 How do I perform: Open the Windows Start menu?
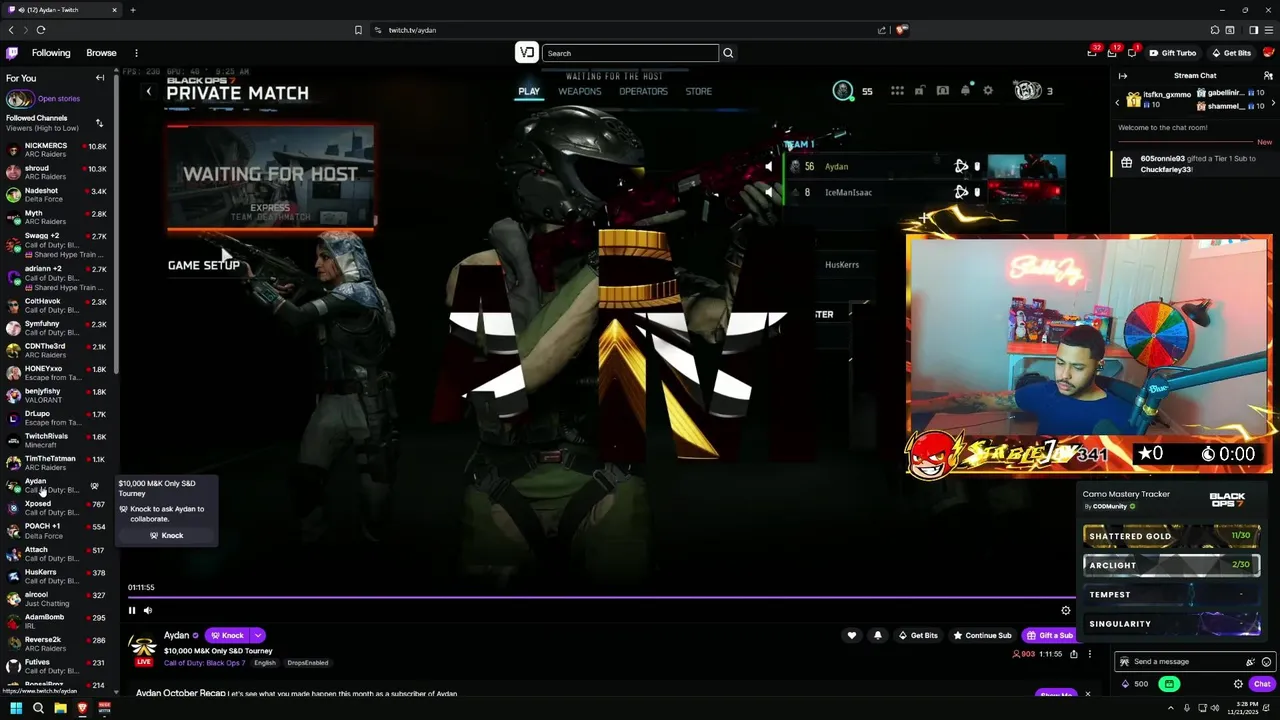[x=16, y=708]
